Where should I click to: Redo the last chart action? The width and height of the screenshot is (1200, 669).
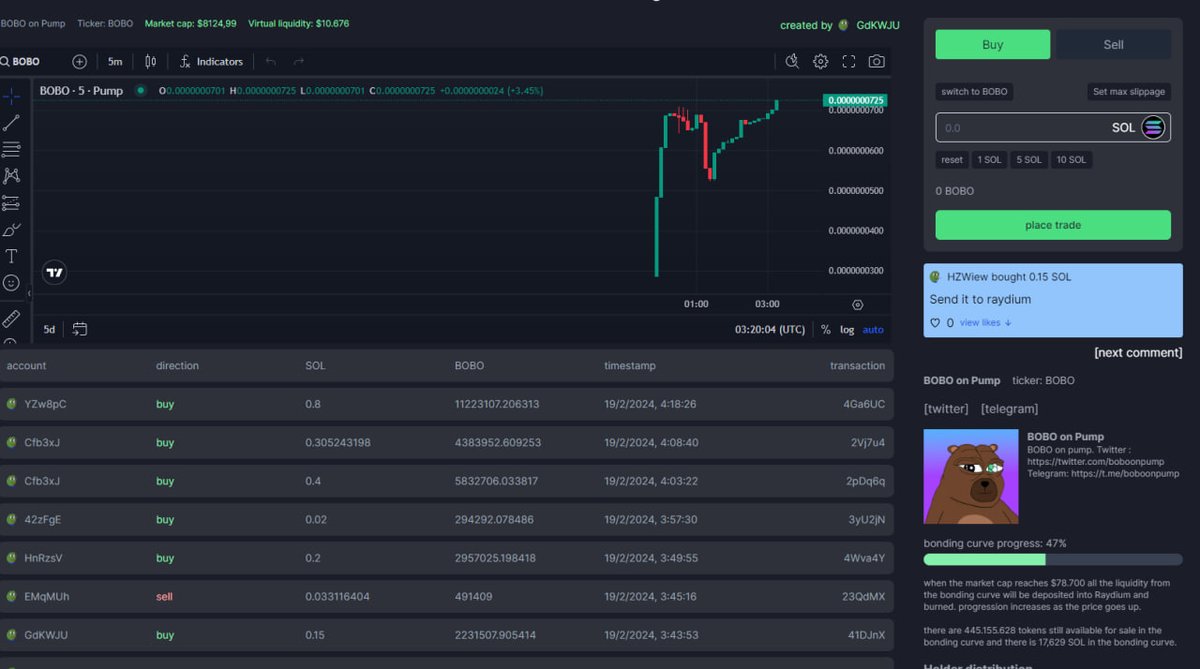pyautogui.click(x=299, y=61)
